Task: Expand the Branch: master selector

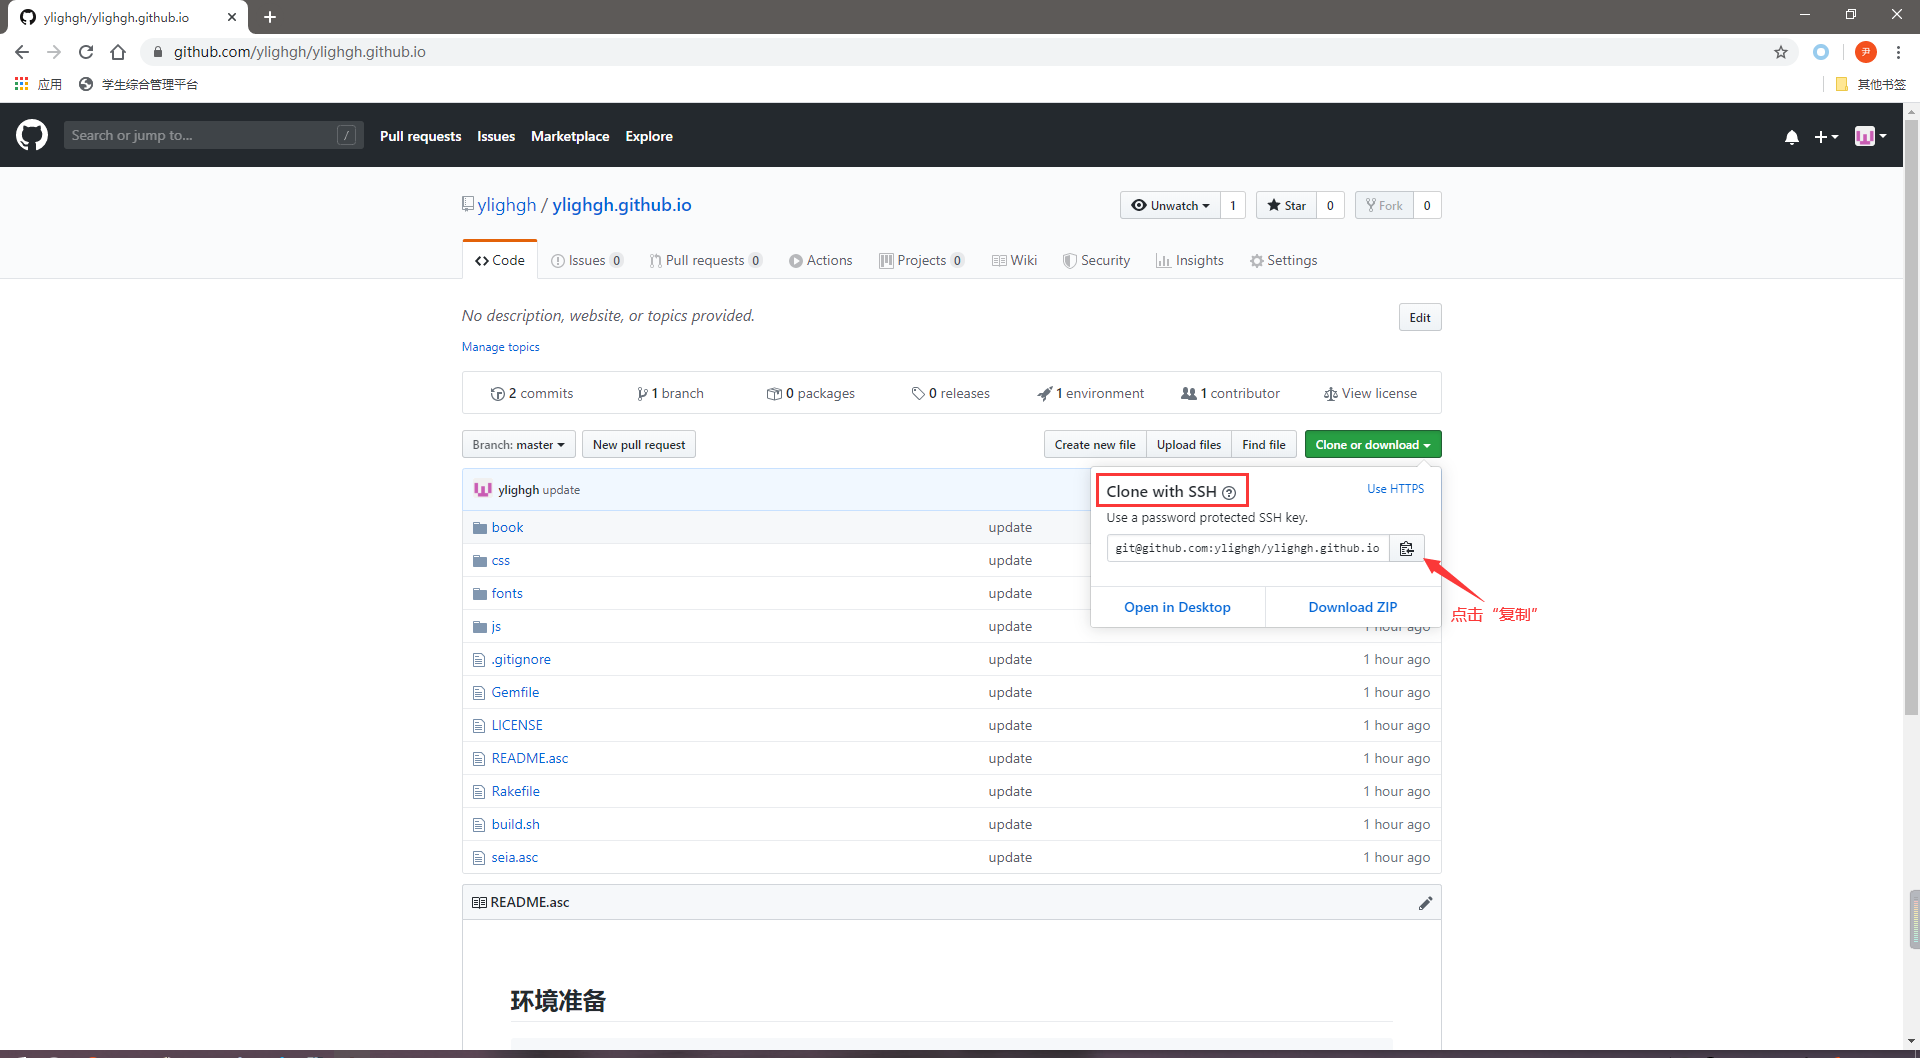Action: (518, 444)
